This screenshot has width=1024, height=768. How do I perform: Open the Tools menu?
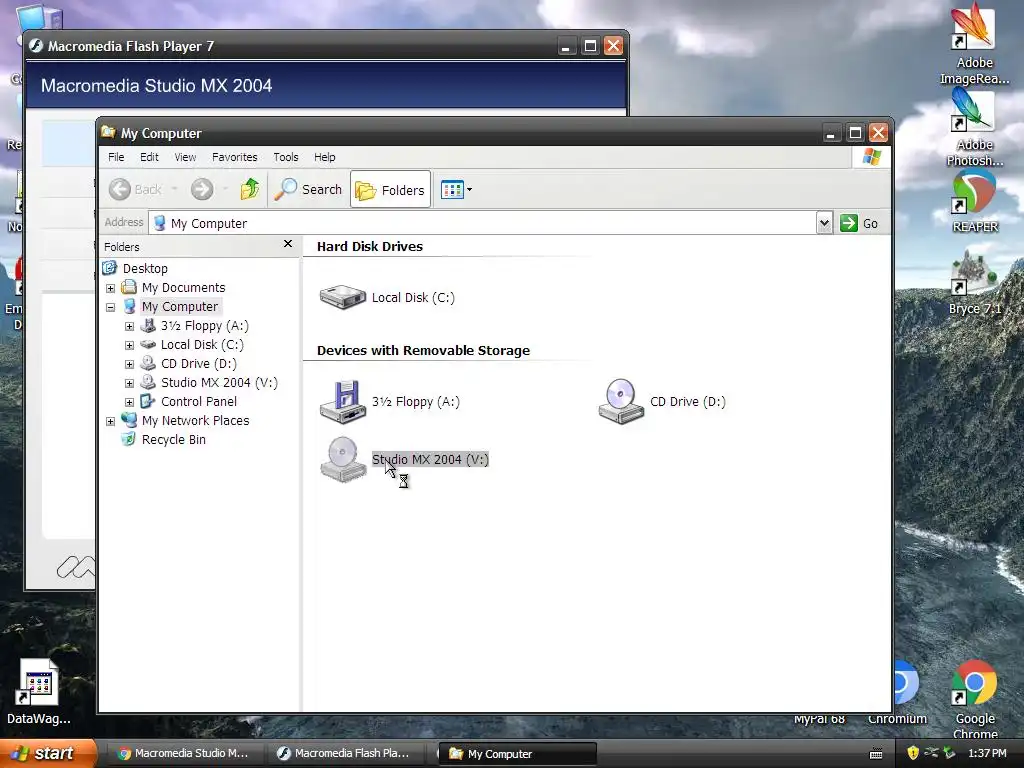click(x=285, y=157)
